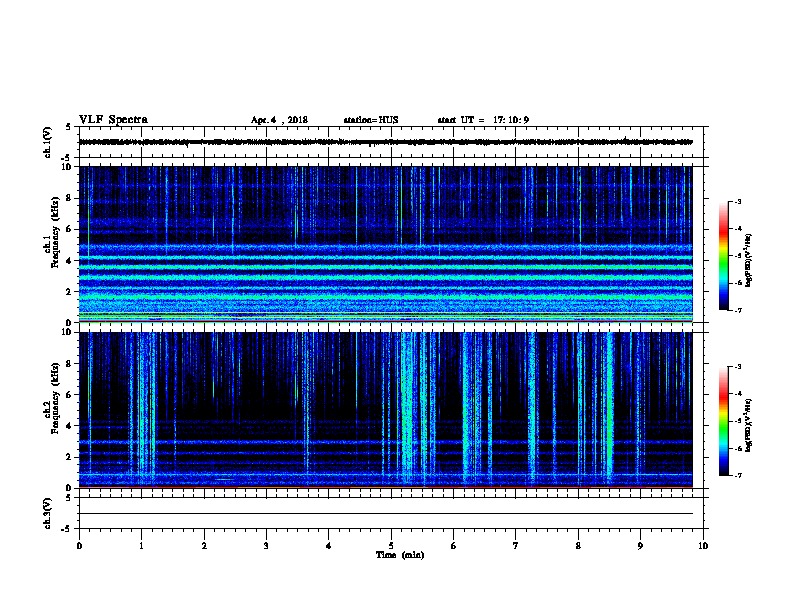Click the 'ch.1 Frequency (kHz)' axis label
Image resolution: width=792 pixels, height=612 pixels.
click(52, 232)
